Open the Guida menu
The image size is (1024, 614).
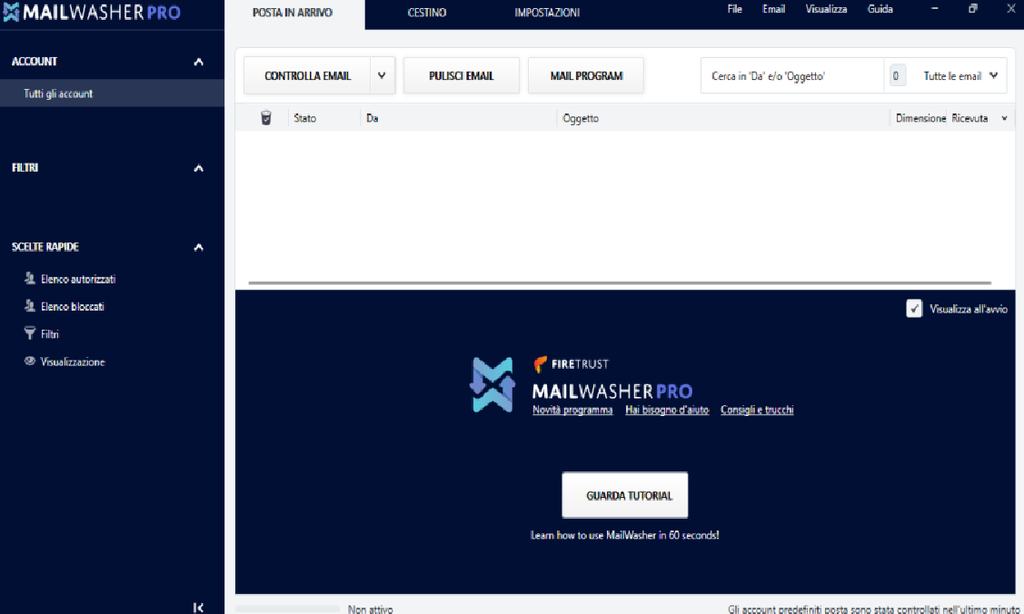point(880,9)
